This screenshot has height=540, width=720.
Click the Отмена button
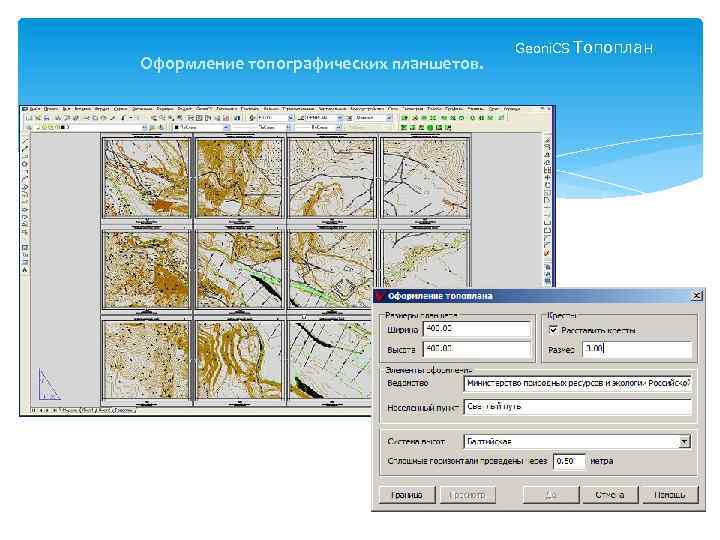tap(610, 495)
